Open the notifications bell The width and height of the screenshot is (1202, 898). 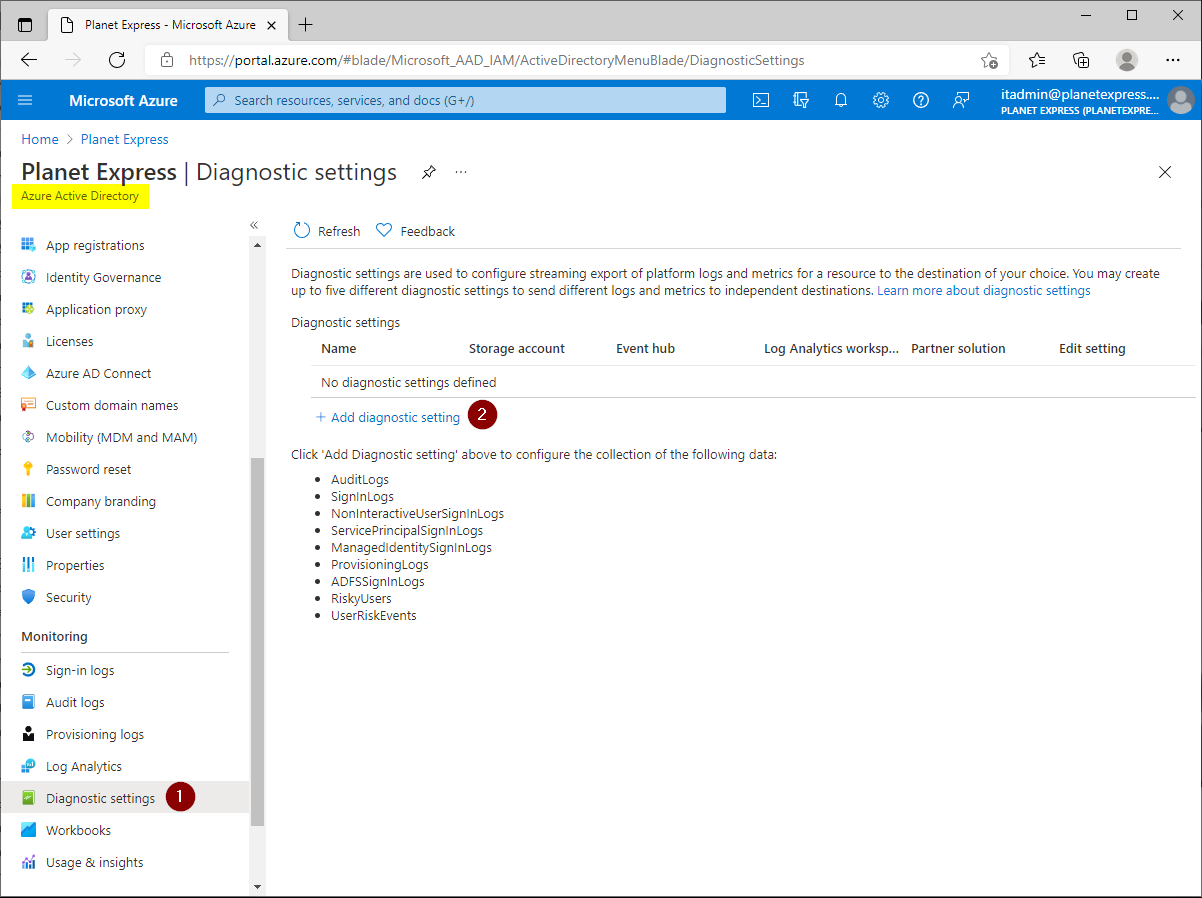(x=841, y=100)
